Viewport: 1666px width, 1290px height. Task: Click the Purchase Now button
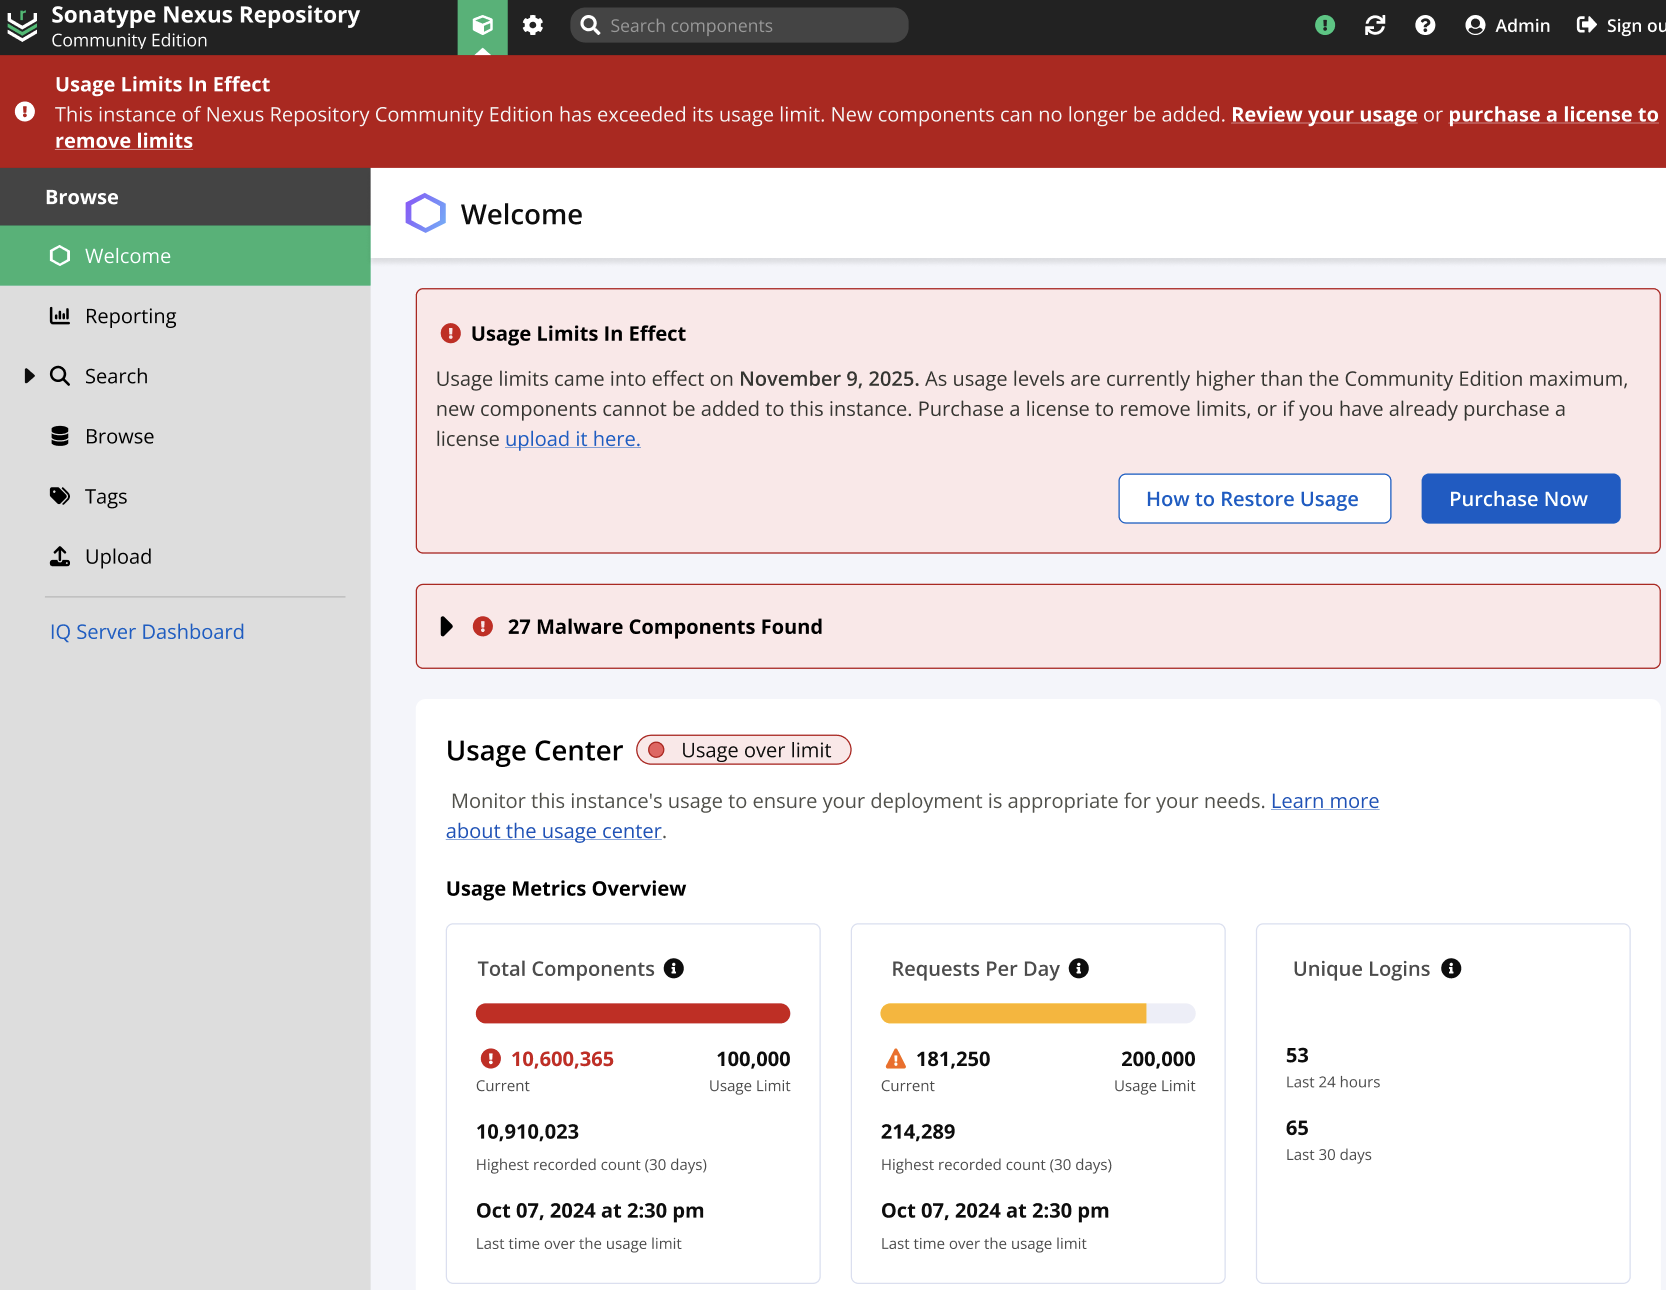pyautogui.click(x=1520, y=498)
